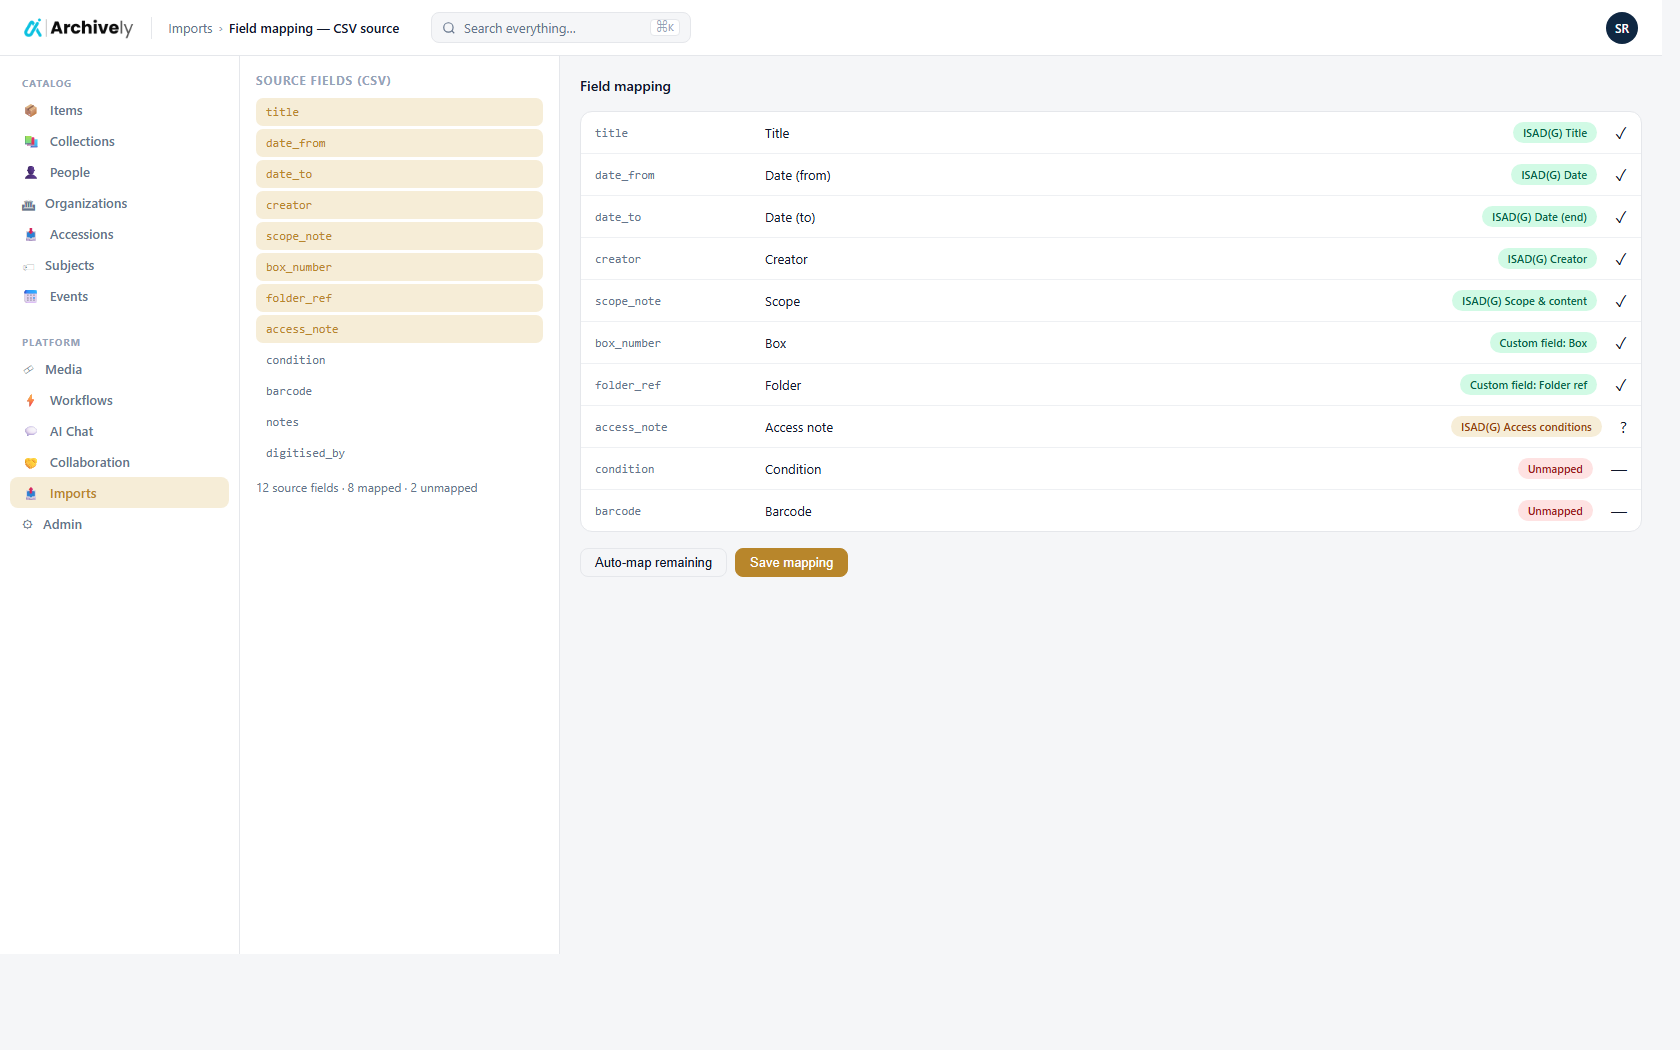This screenshot has width=1680, height=1050.
Task: Open the People section
Action: click(119, 173)
